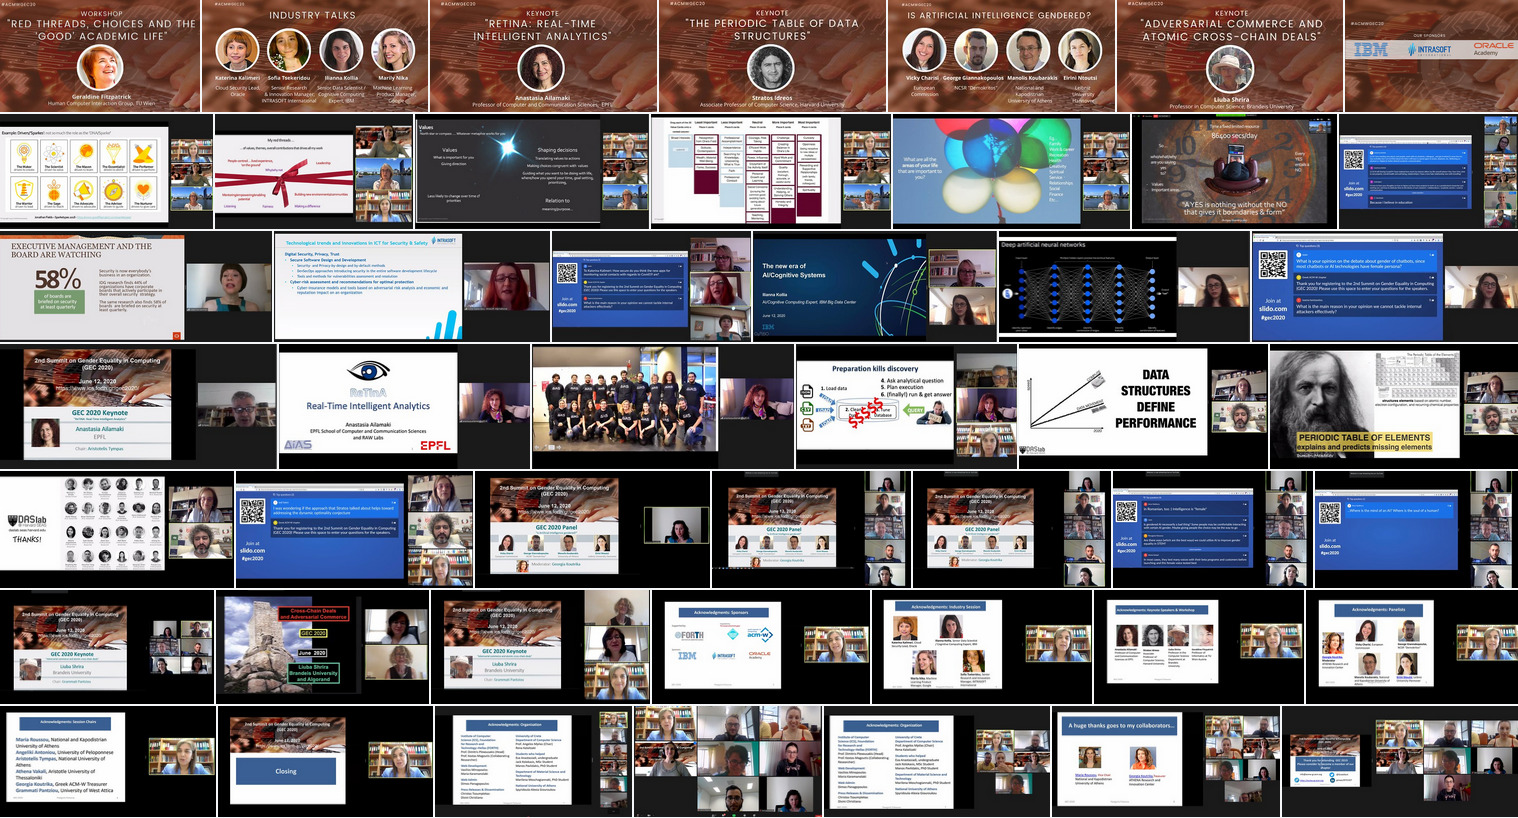Click the 'RED THREADS, CHOICES' workshop banner title

101,30
